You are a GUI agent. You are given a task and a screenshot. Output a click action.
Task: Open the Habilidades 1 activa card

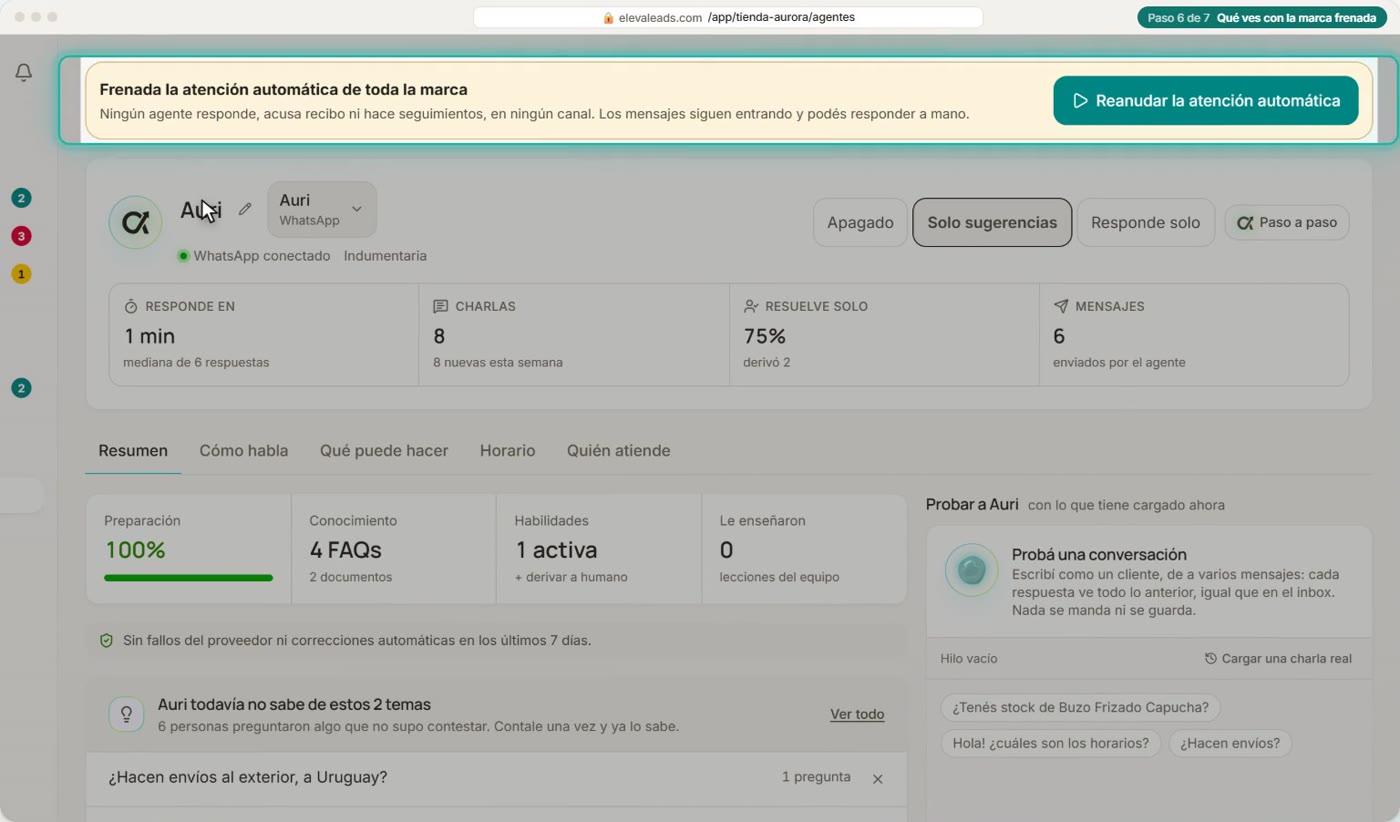coord(599,549)
